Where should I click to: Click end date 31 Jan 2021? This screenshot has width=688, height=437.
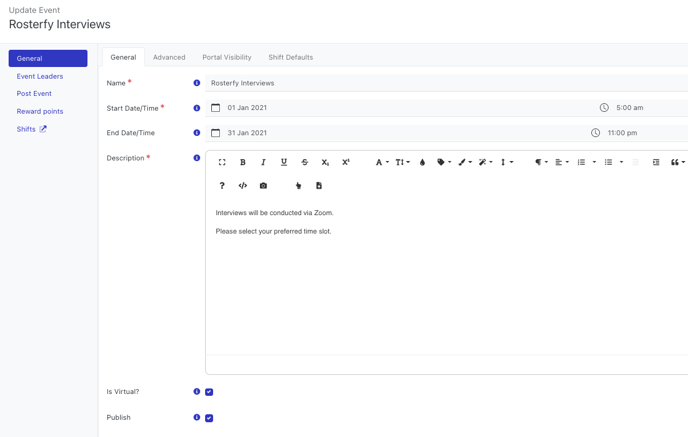point(247,133)
